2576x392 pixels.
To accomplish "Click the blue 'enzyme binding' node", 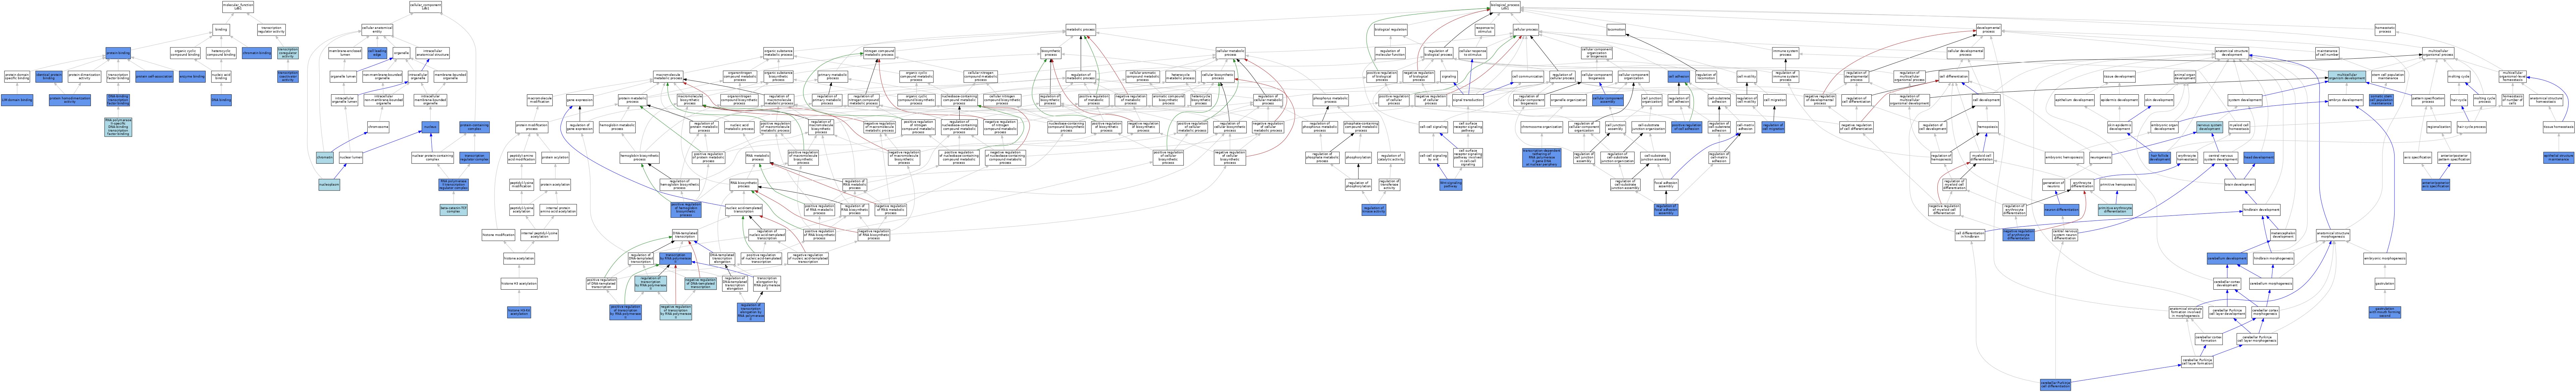I will coord(192,76).
